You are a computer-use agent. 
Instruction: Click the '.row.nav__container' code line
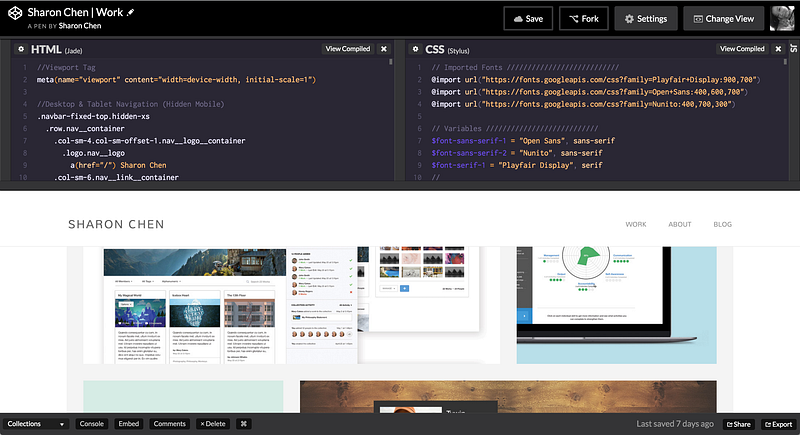tap(85, 129)
